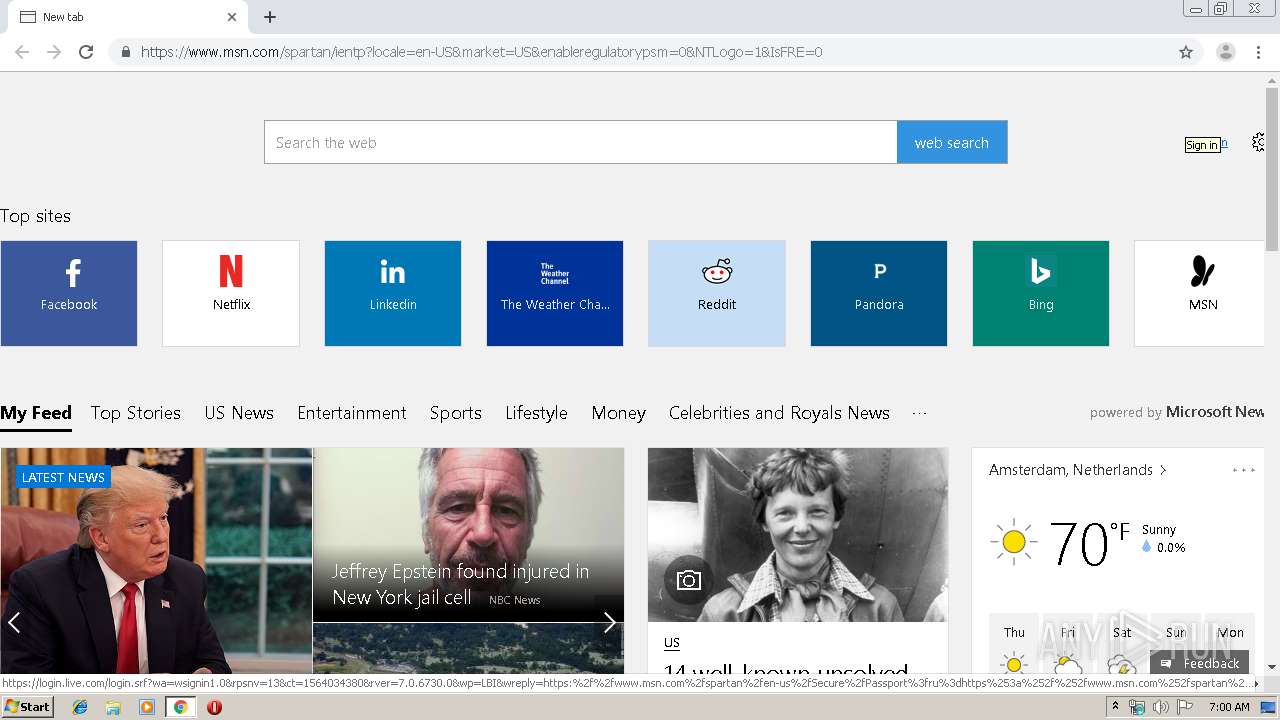Viewport: 1280px width, 720px height.
Task: Close the New tab tab
Action: pos(232,17)
